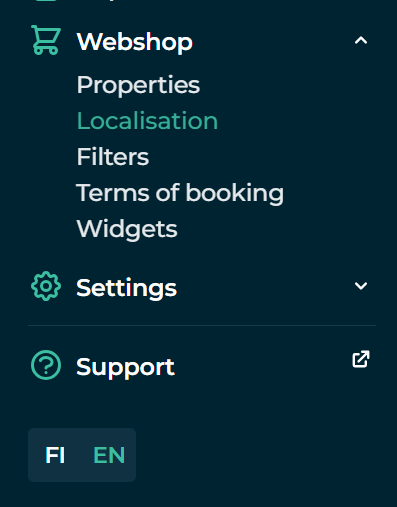Screen dimensions: 397x507
Task: Open Support via the external link icon
Action: tap(361, 359)
